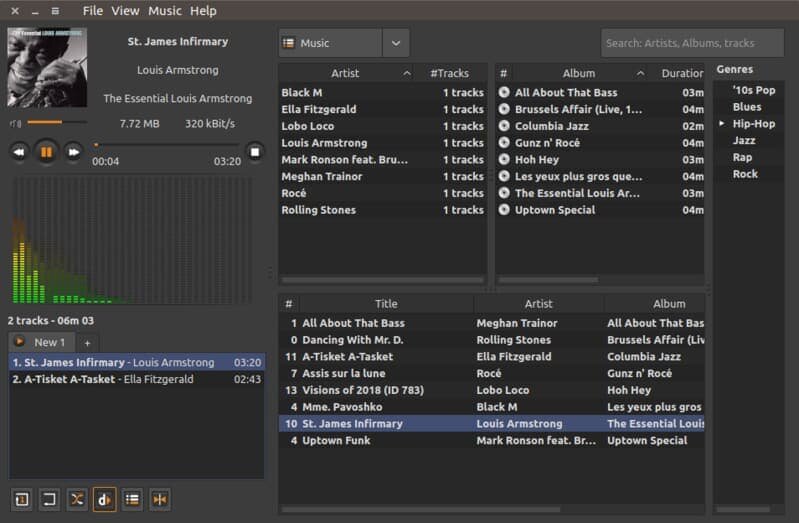
Task: Click the disc icon beside Columbia Jazz album
Action: (504, 126)
